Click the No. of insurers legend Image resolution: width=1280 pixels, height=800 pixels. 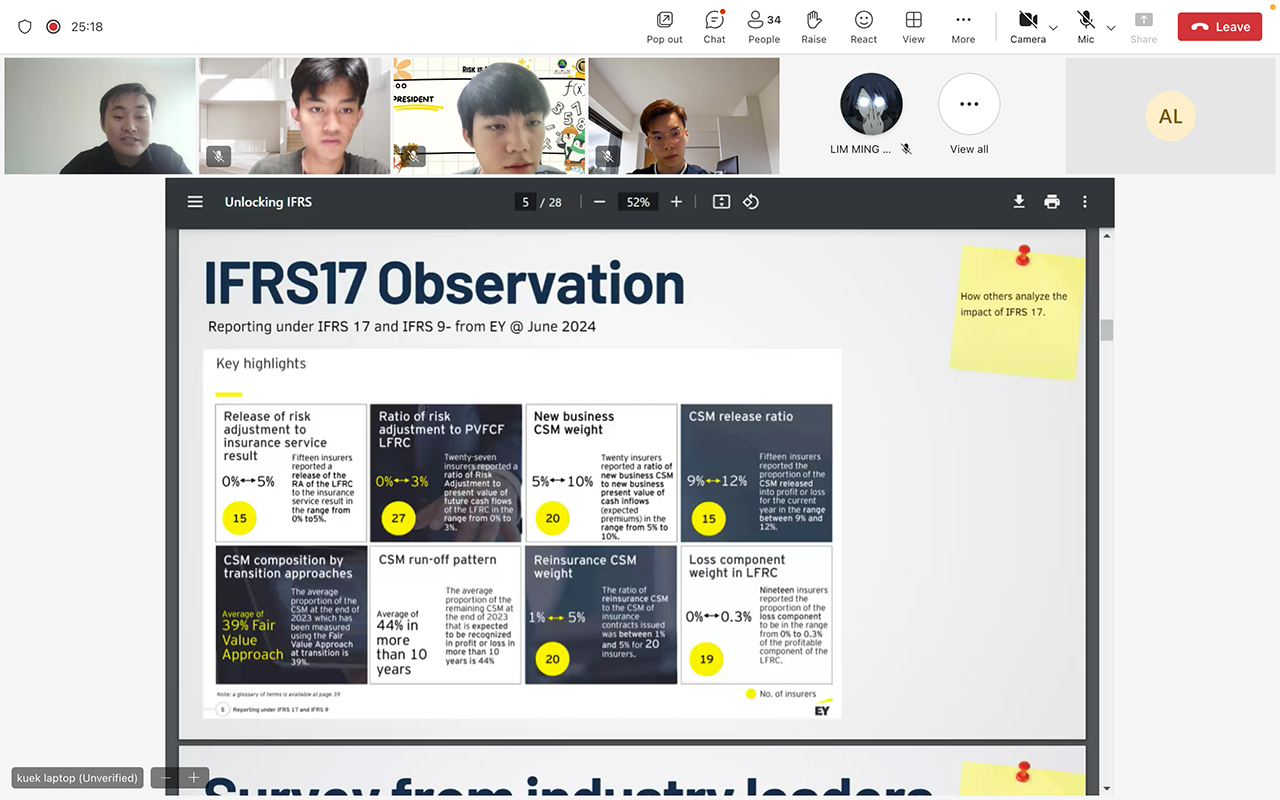click(x=781, y=694)
